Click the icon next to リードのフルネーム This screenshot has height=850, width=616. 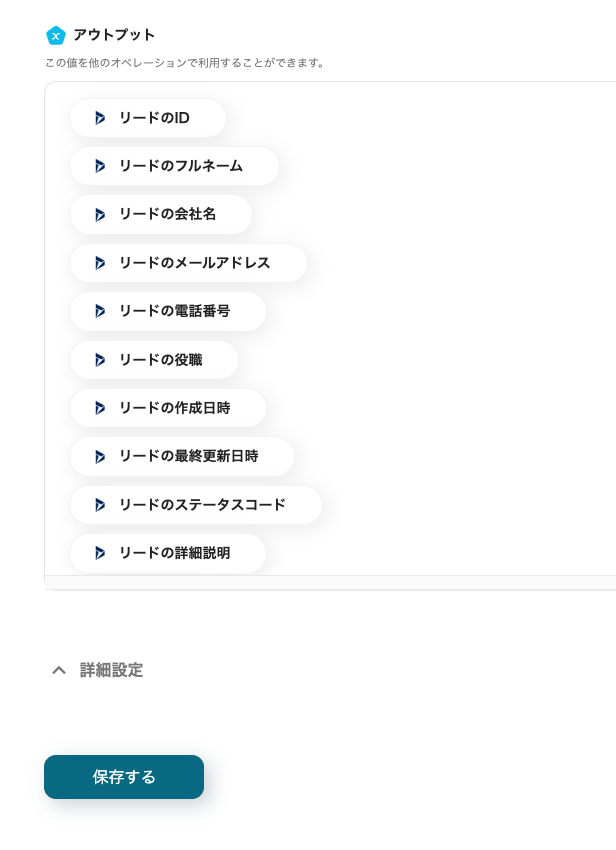coord(99,166)
